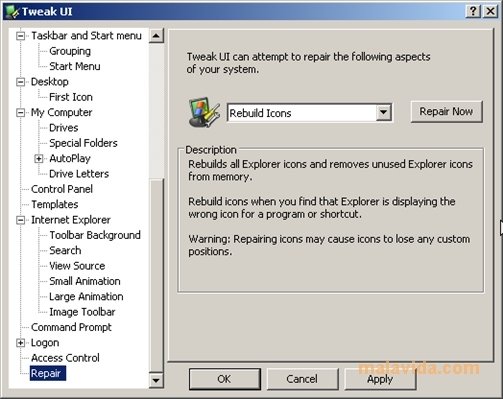Select the Grouping tree item
503x399 pixels.
(x=70, y=51)
